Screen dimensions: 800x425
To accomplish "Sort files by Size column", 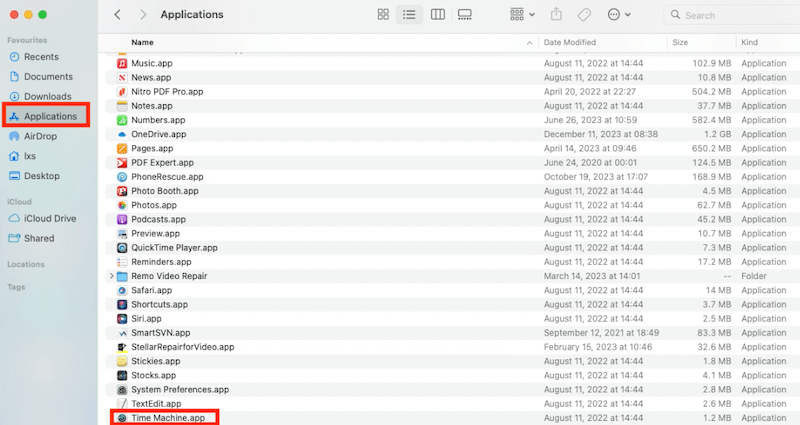I will (x=700, y=43).
